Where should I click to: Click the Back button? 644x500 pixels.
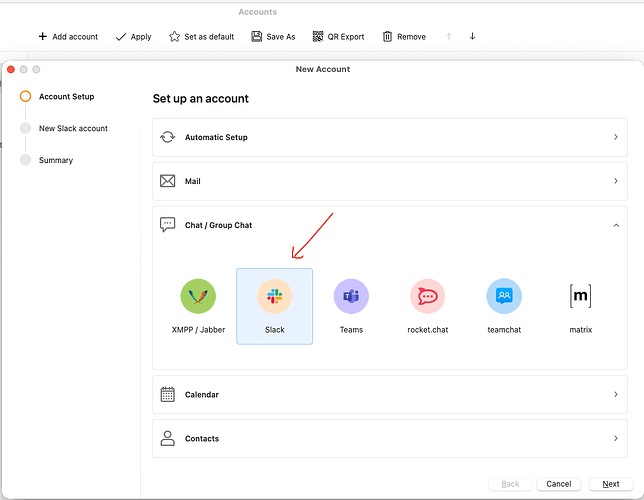click(510, 484)
